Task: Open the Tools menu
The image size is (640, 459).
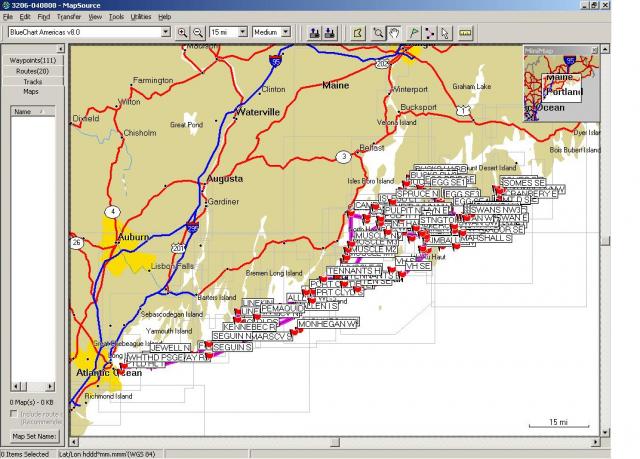Action: [x=116, y=17]
